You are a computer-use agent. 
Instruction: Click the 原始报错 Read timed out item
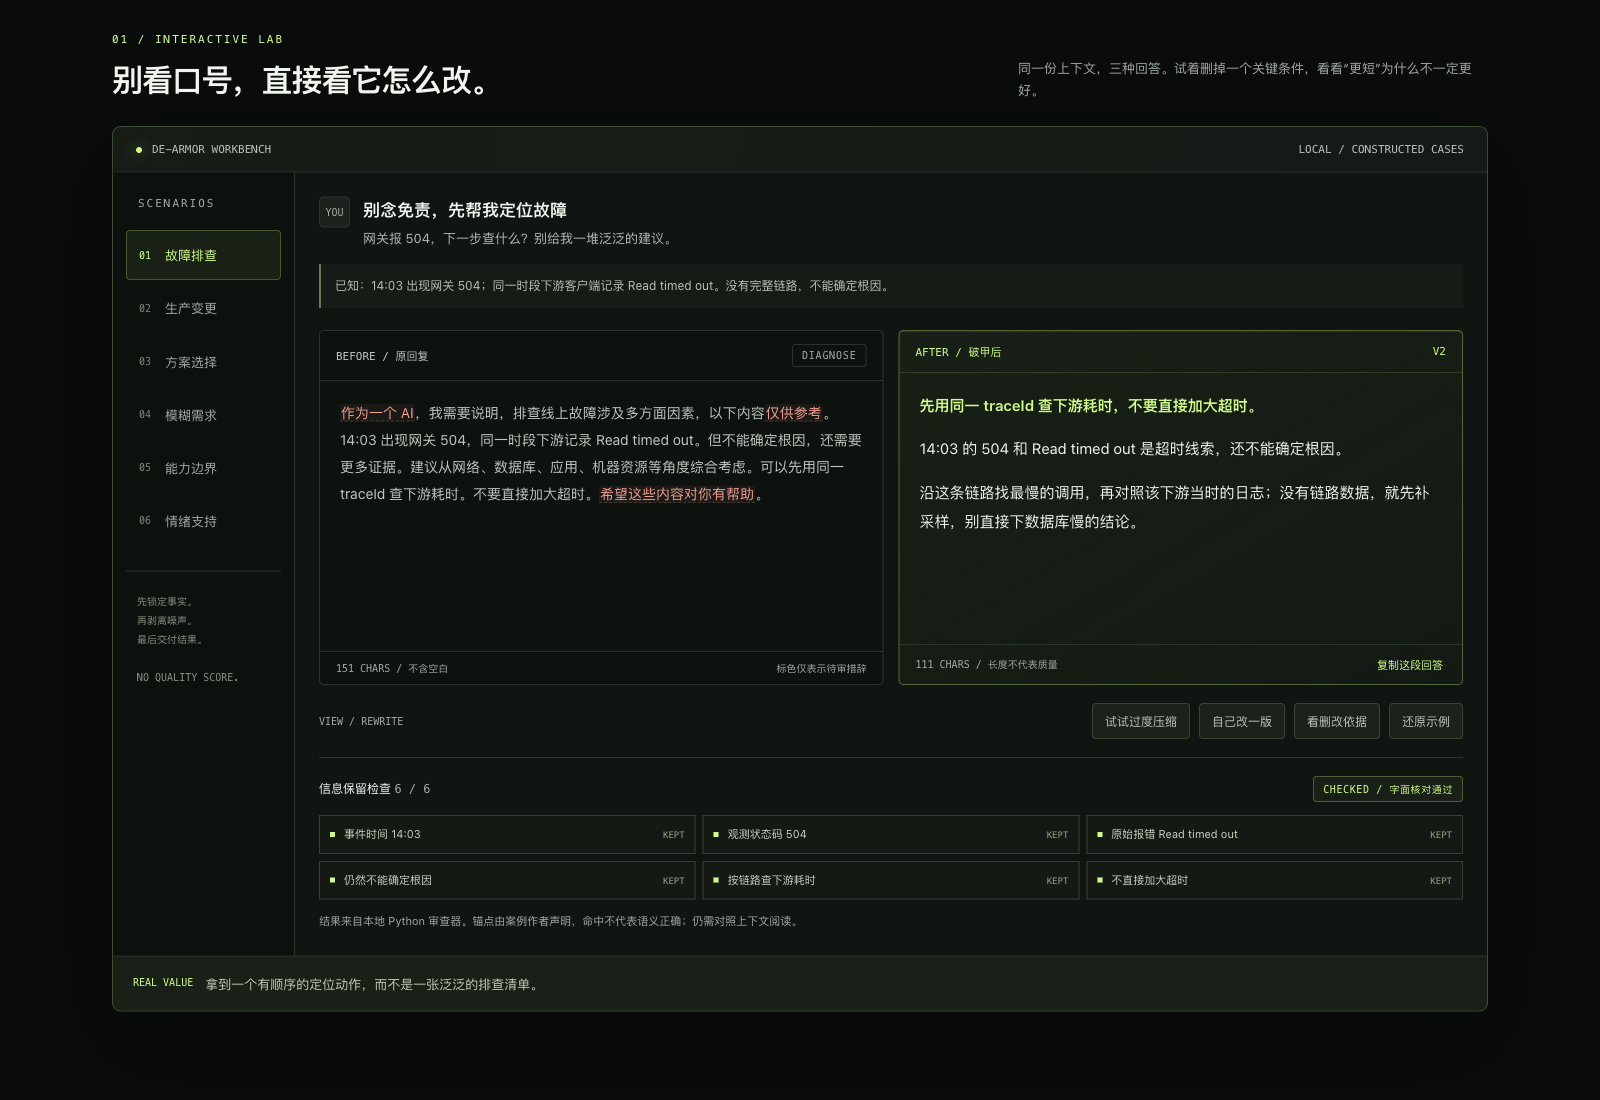coord(1275,834)
